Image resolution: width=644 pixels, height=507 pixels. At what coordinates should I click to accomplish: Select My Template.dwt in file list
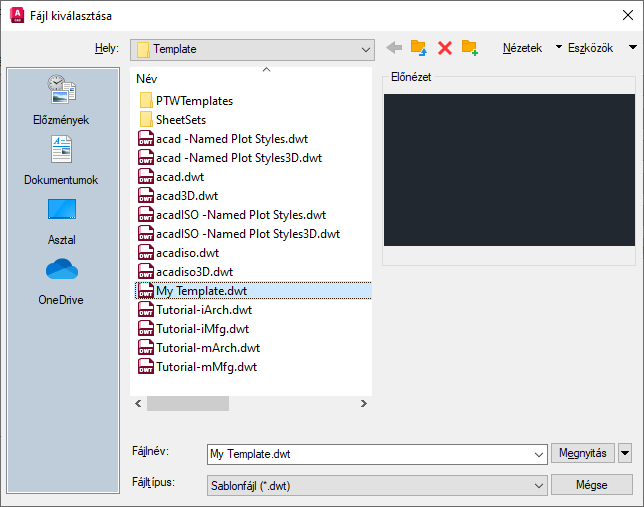click(x=253, y=290)
